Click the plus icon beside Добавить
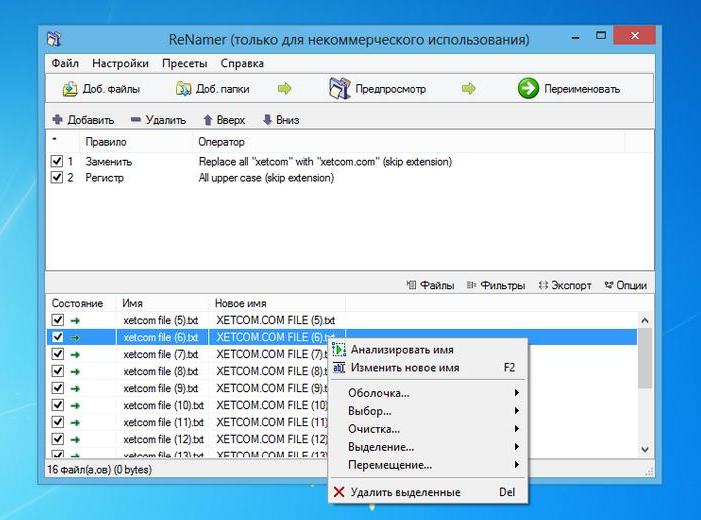This screenshot has width=701, height=520. pyautogui.click(x=58, y=119)
